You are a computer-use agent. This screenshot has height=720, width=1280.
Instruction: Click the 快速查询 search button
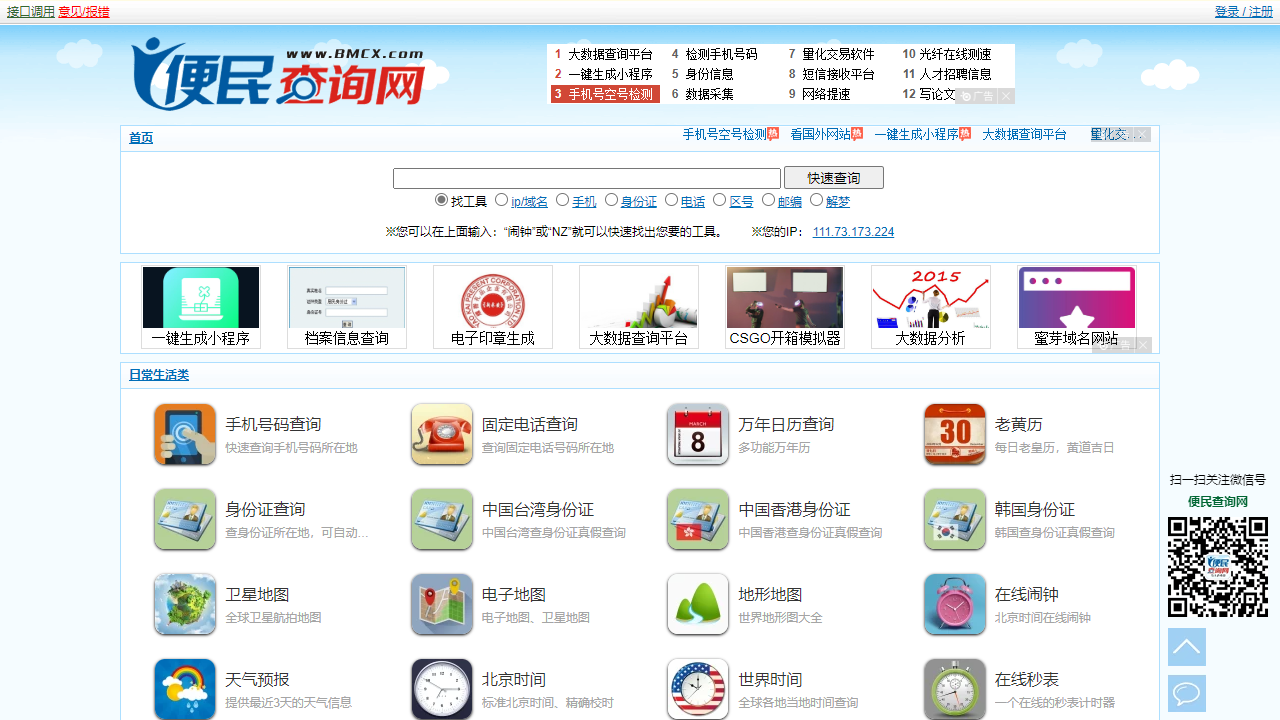pos(834,178)
